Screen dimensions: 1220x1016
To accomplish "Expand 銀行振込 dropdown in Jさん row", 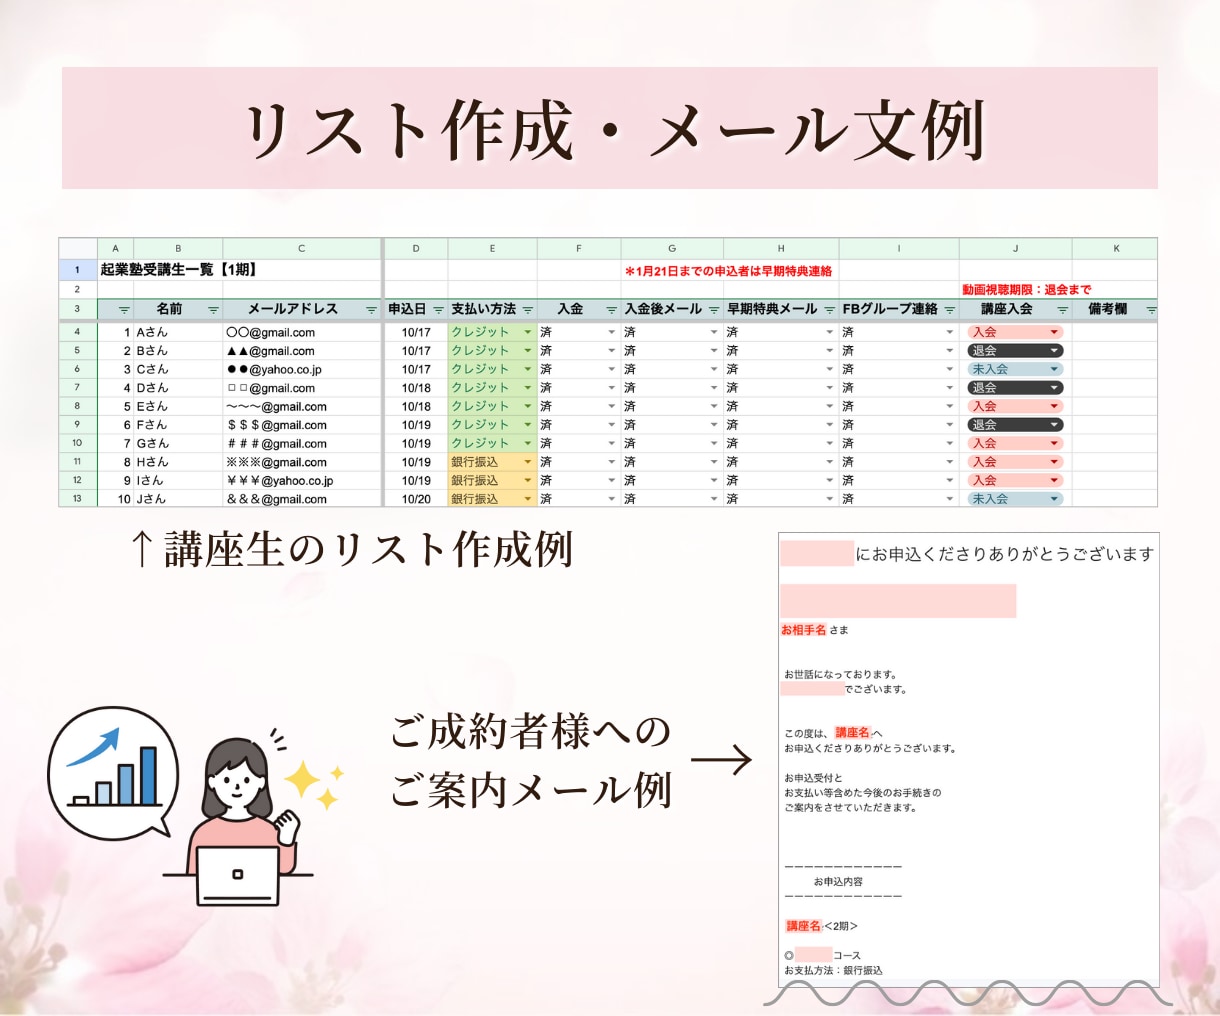I will (x=528, y=499).
